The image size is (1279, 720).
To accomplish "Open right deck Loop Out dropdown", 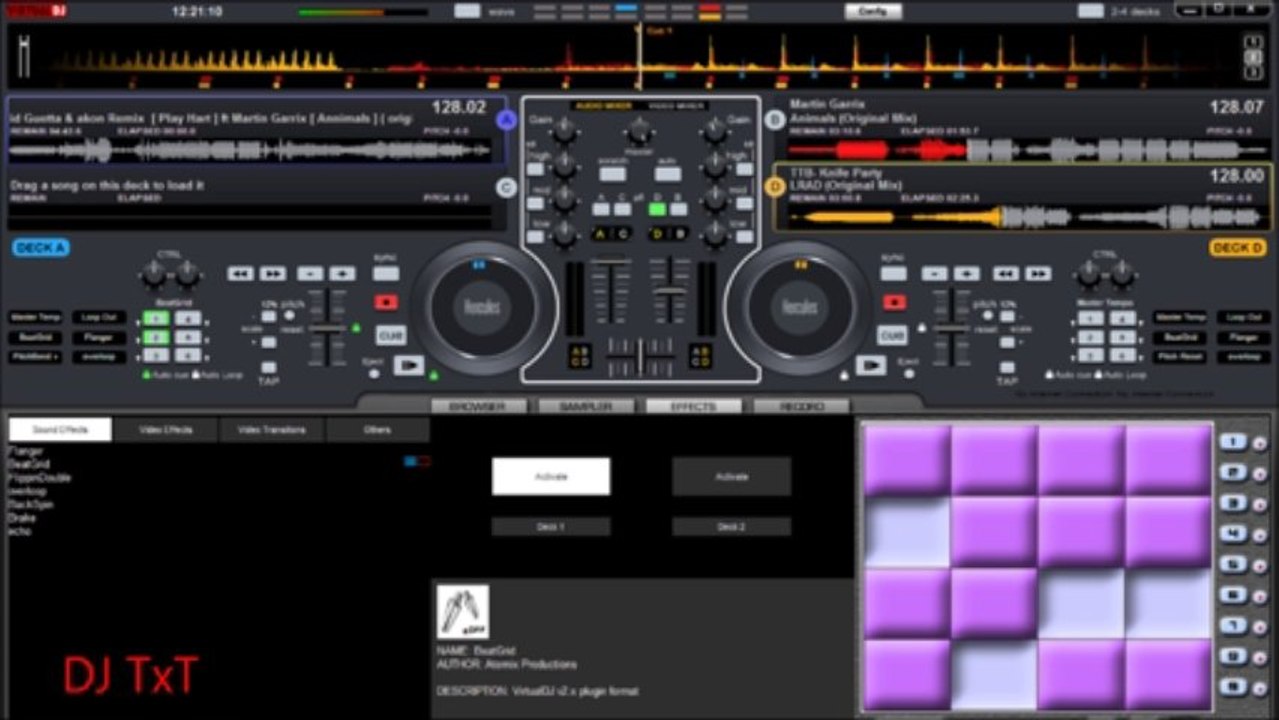I will (x=1244, y=317).
